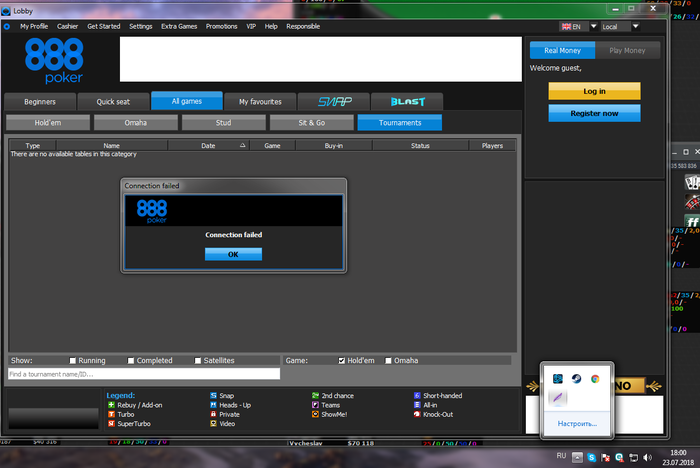Click the teal Q tray icon with warning
The width and height of the screenshot is (700, 468).
point(620,457)
